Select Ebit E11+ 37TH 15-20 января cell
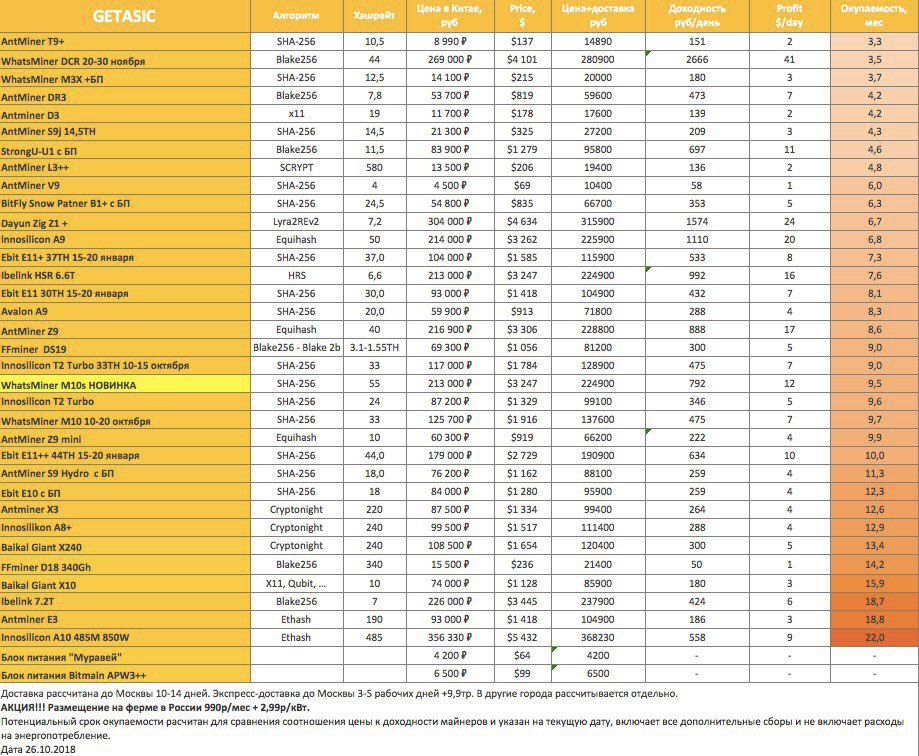 tap(125, 258)
